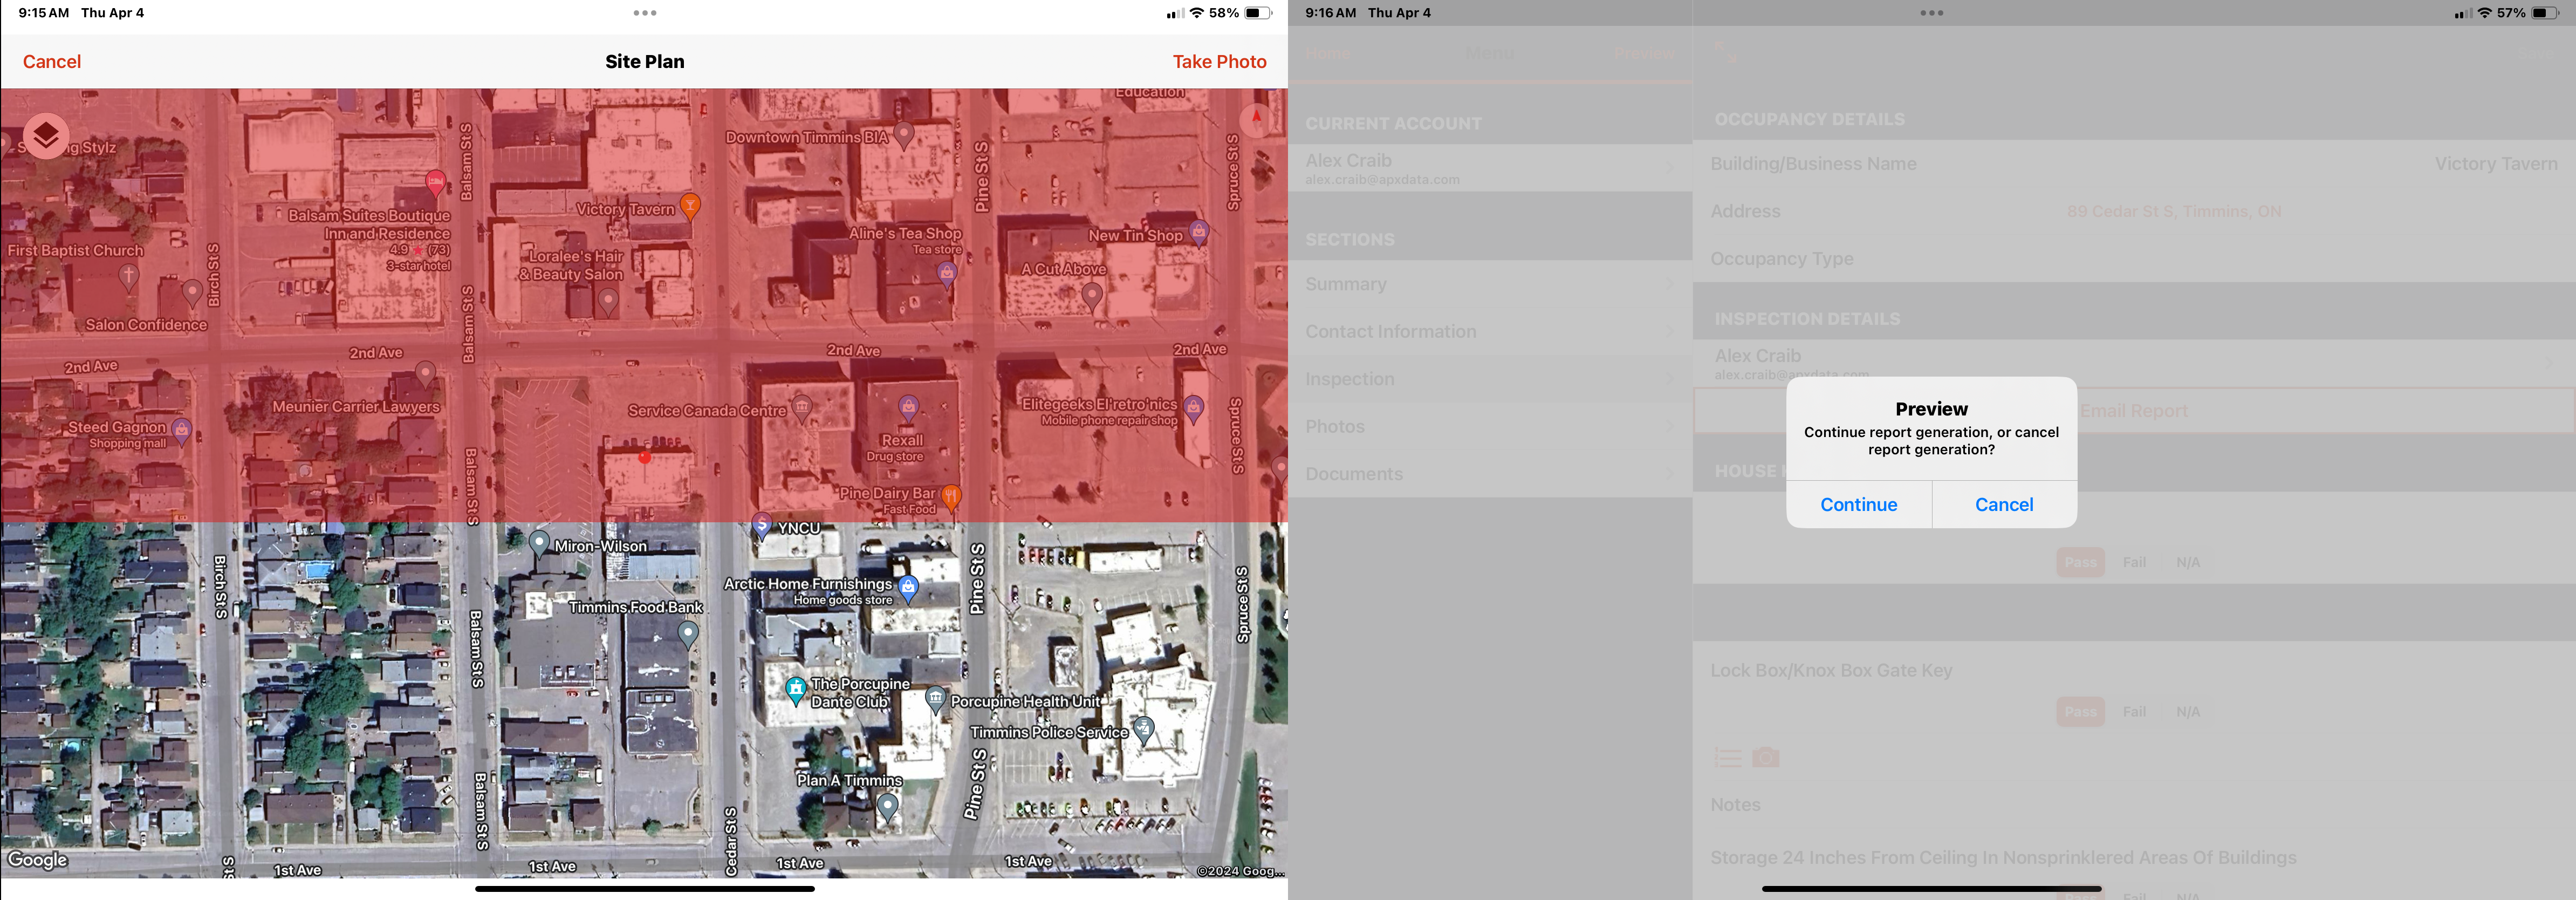
Task: Open the map layers button
Action: (46, 135)
